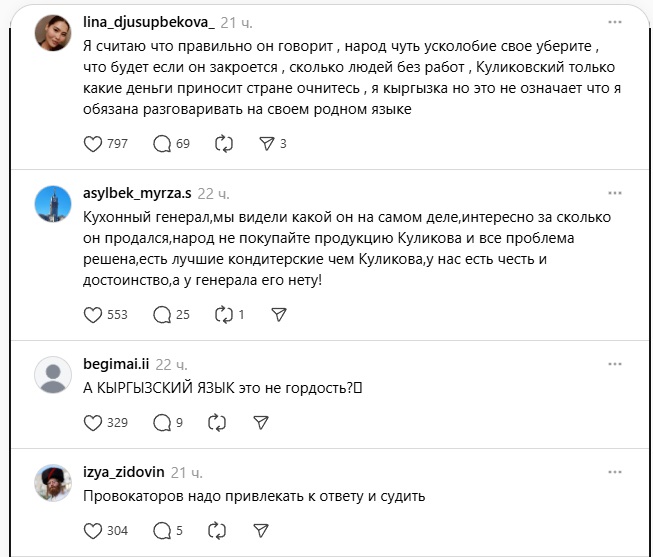Like asylbek_myrza.s's comment
The image size is (653, 557).
pos(93,315)
